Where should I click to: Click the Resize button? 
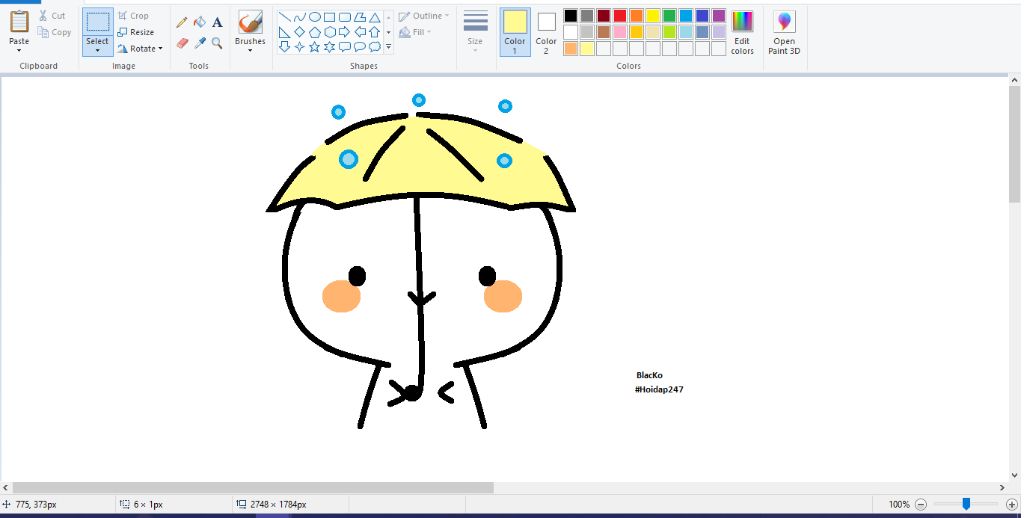(136, 32)
